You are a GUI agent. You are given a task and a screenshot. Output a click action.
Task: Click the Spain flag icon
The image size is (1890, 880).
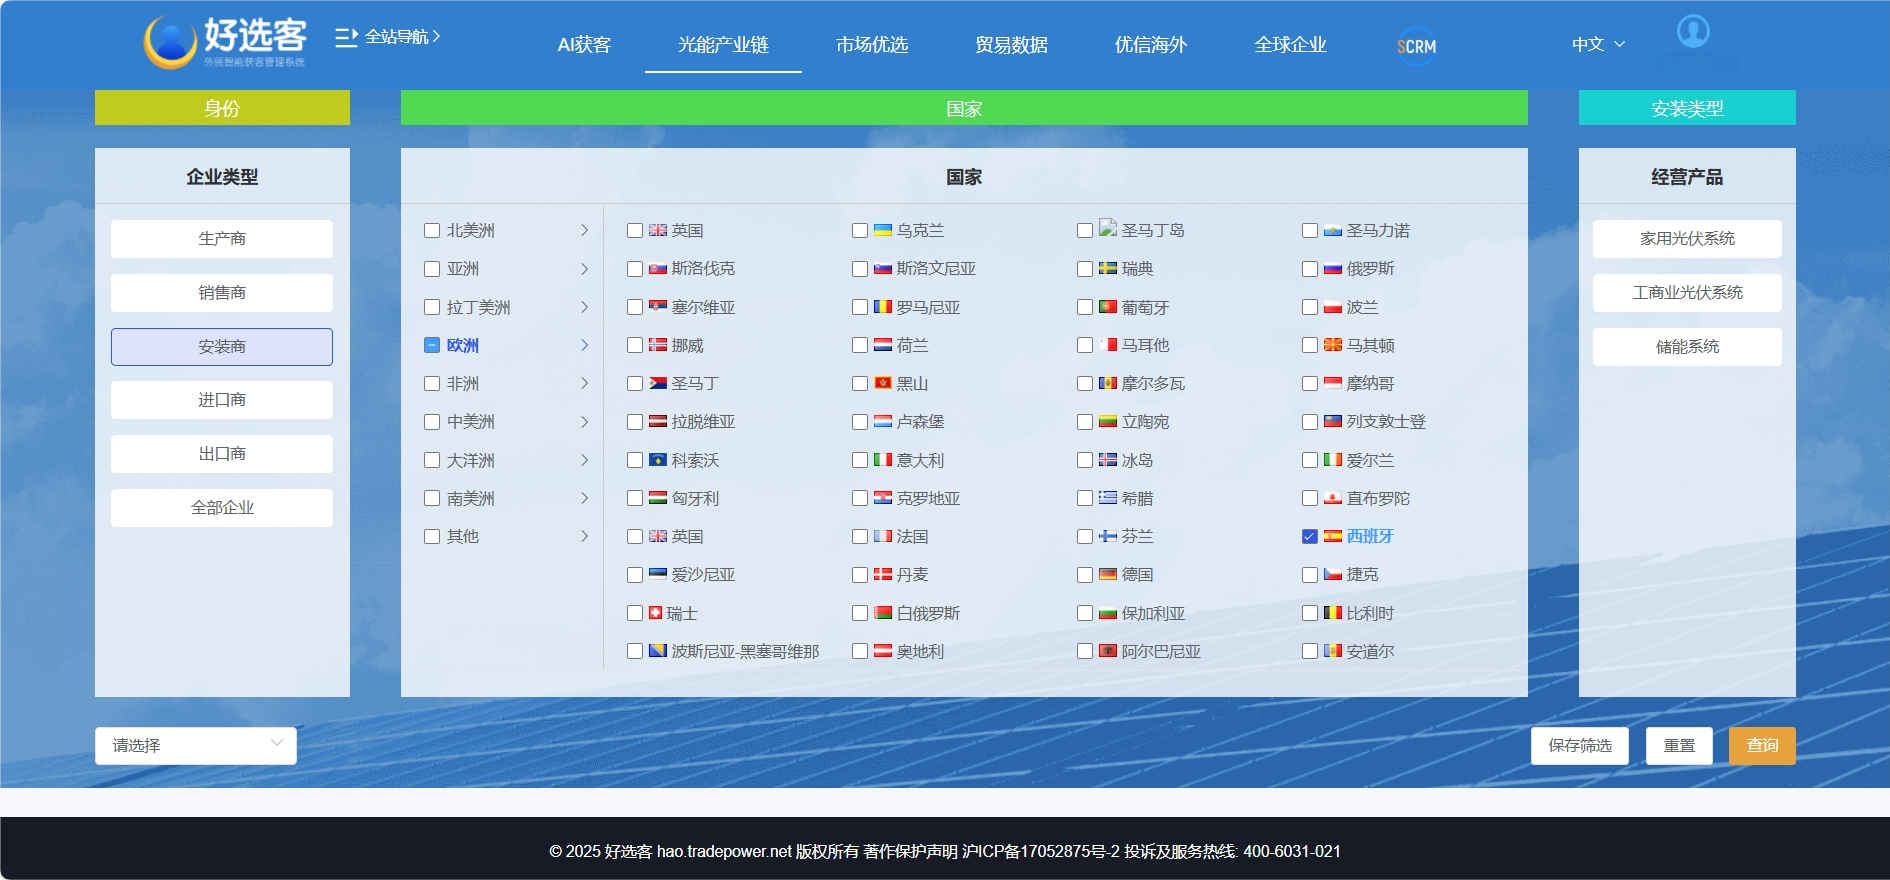[x=1333, y=536]
